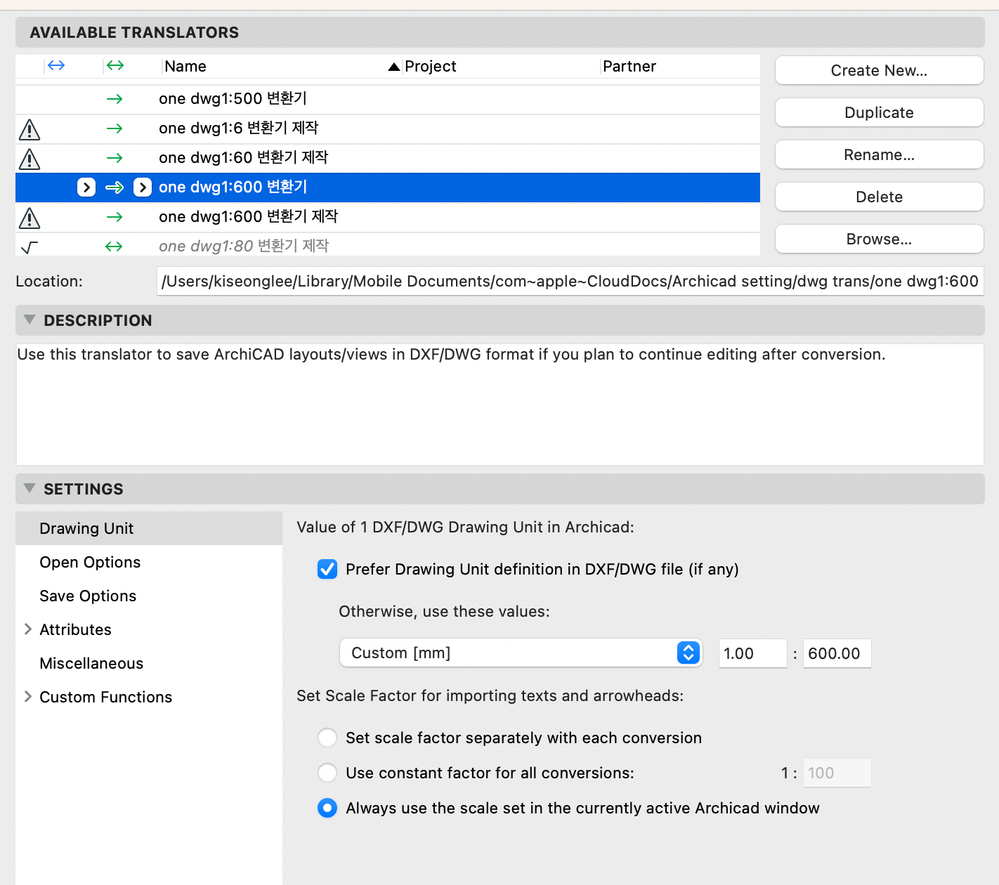Select Save Options in the settings sidebar

(86, 595)
